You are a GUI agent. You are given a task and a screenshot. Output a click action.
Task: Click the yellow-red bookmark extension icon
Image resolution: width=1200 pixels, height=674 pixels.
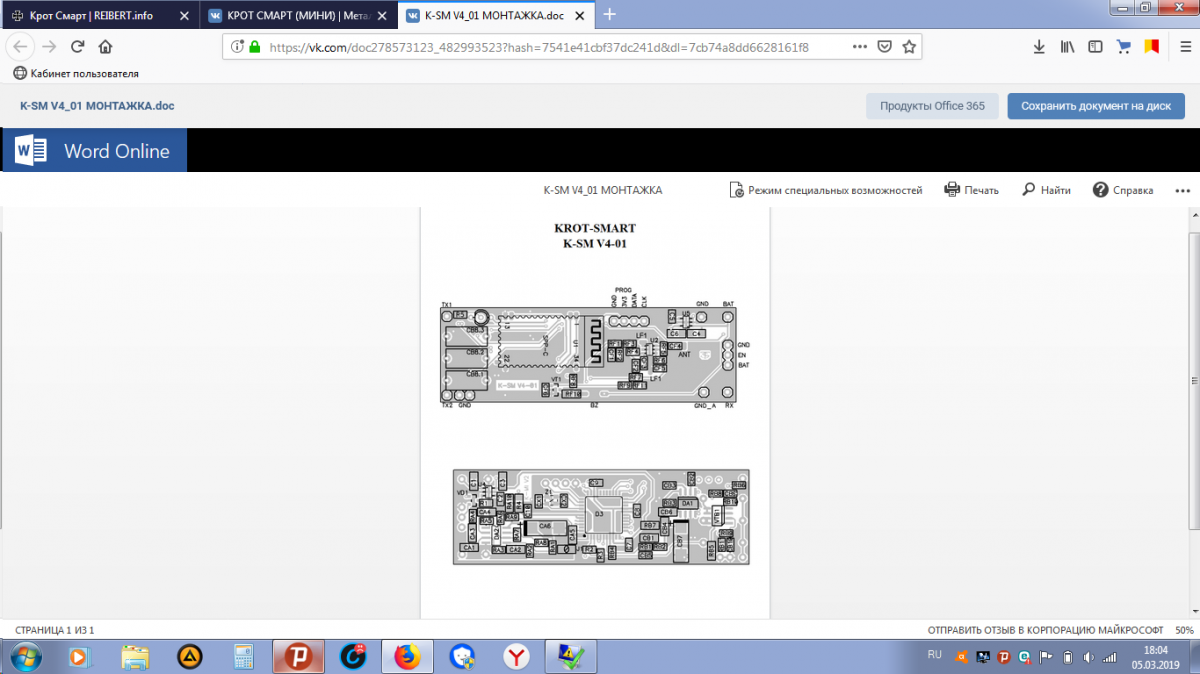[x=1152, y=47]
